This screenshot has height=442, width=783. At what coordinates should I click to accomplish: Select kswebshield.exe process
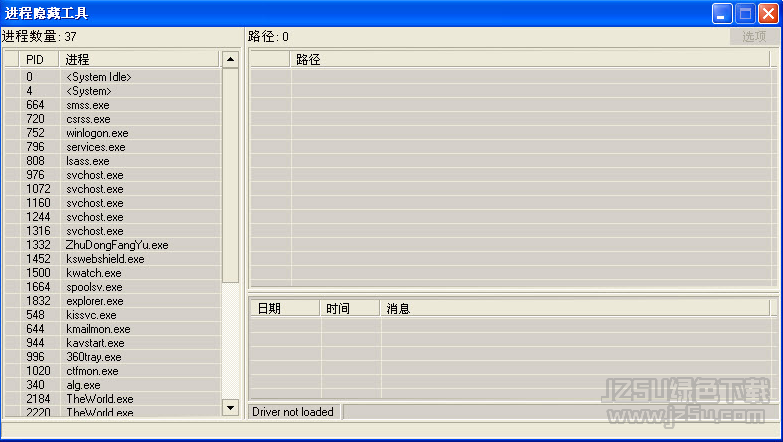[112, 259]
